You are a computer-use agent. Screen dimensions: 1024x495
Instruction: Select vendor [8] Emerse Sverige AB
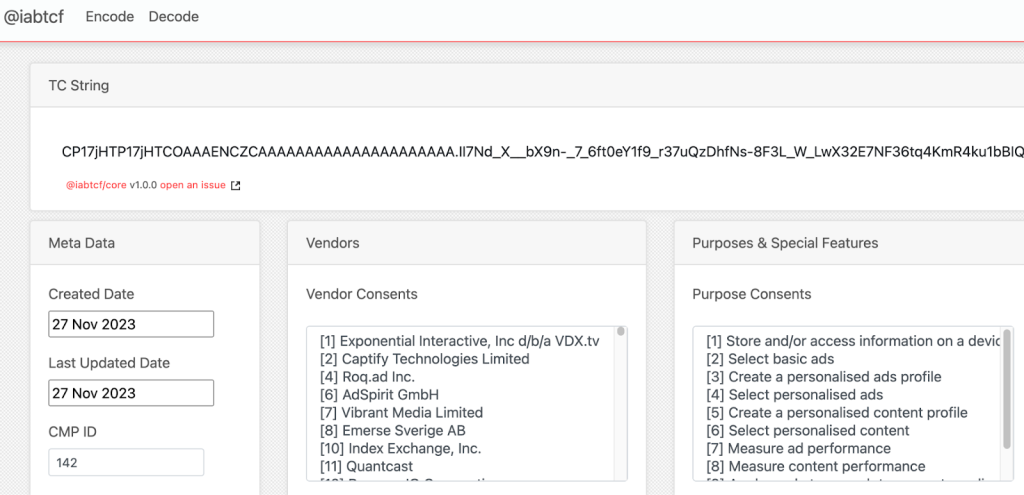click(392, 430)
